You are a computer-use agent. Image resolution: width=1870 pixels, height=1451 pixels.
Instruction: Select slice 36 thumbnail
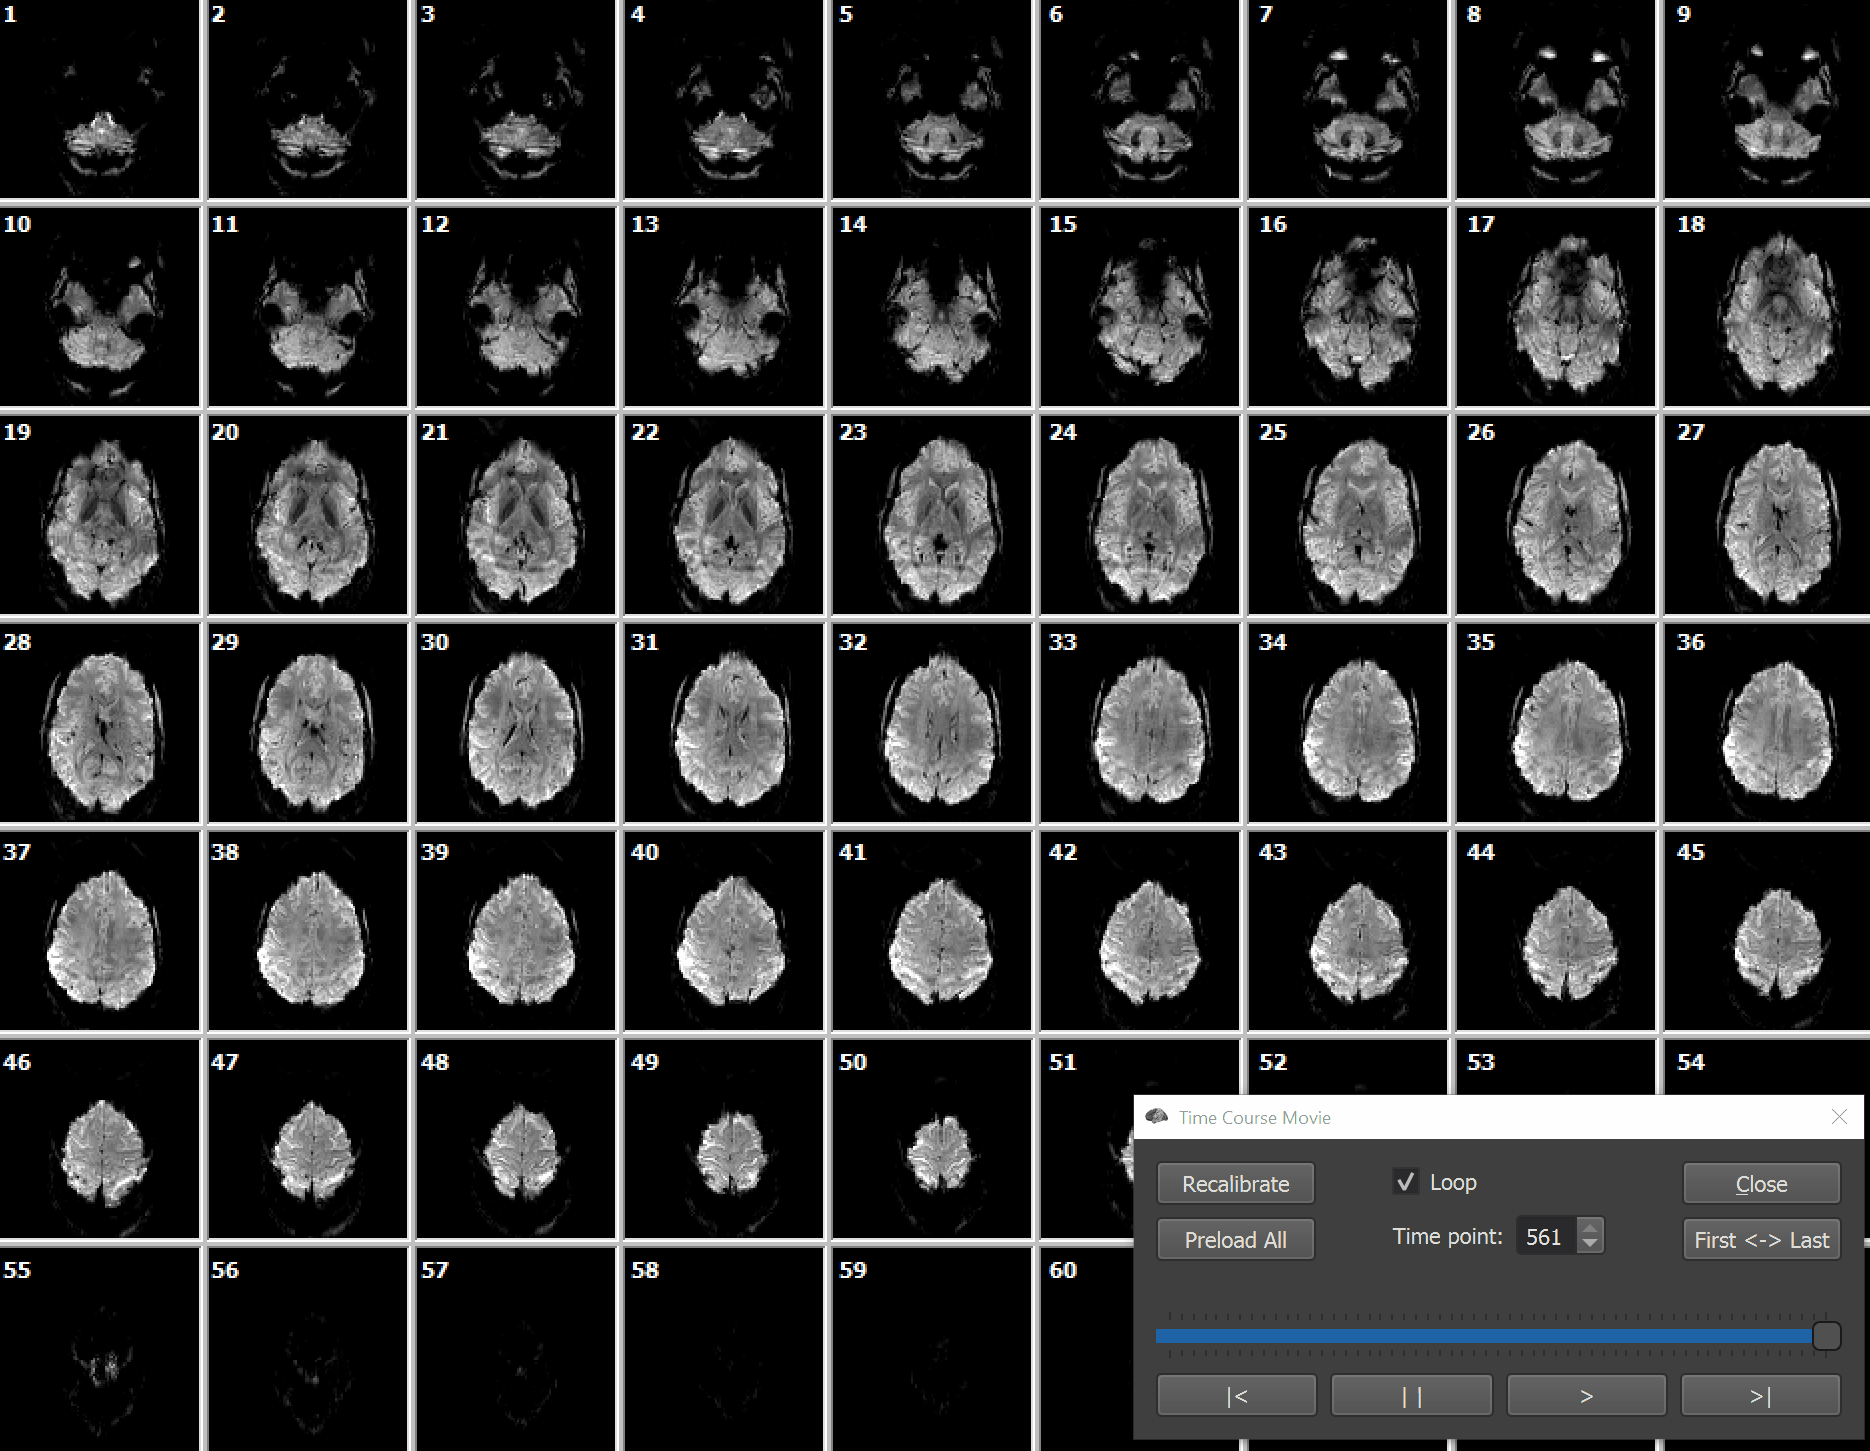[1767, 723]
